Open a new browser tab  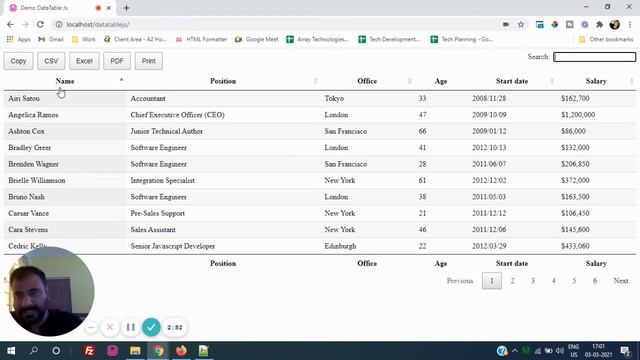point(127,8)
